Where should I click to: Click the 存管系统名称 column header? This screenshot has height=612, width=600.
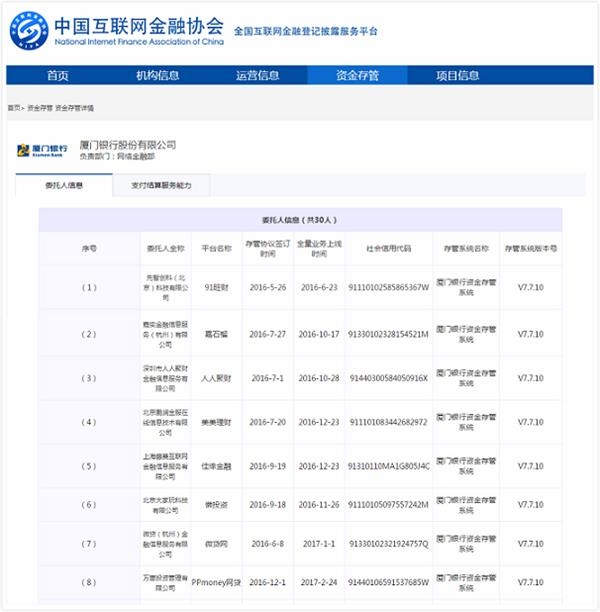click(466, 249)
